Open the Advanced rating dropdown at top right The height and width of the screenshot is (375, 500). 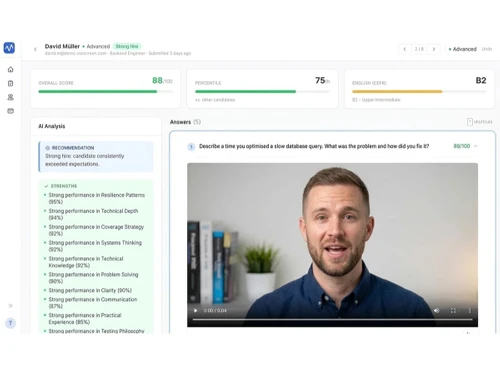point(463,49)
